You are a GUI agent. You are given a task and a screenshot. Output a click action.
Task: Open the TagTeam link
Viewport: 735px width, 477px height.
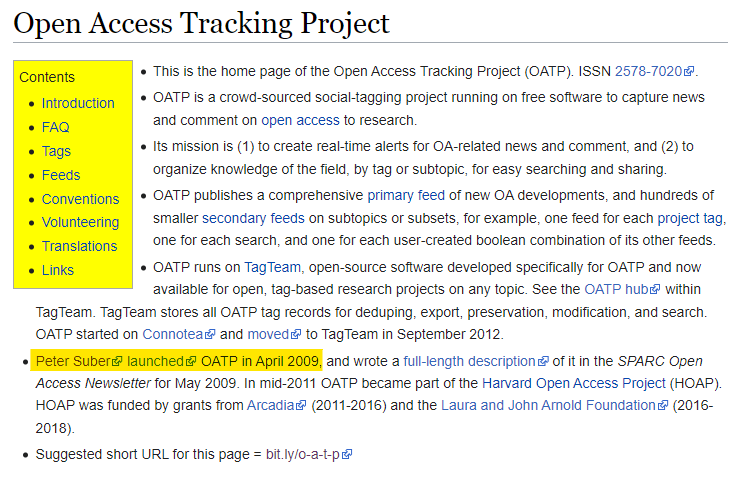pos(272,267)
